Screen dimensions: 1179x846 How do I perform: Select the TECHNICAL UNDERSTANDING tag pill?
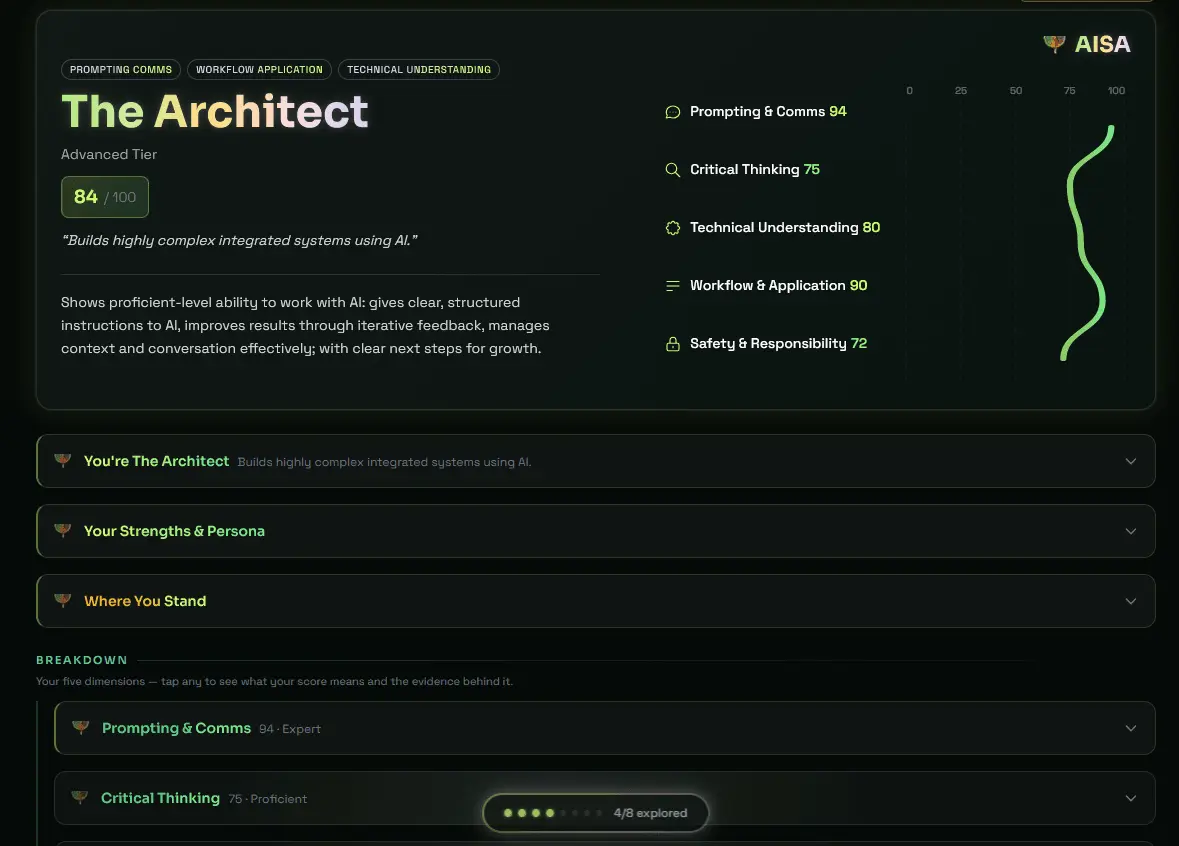tap(419, 69)
